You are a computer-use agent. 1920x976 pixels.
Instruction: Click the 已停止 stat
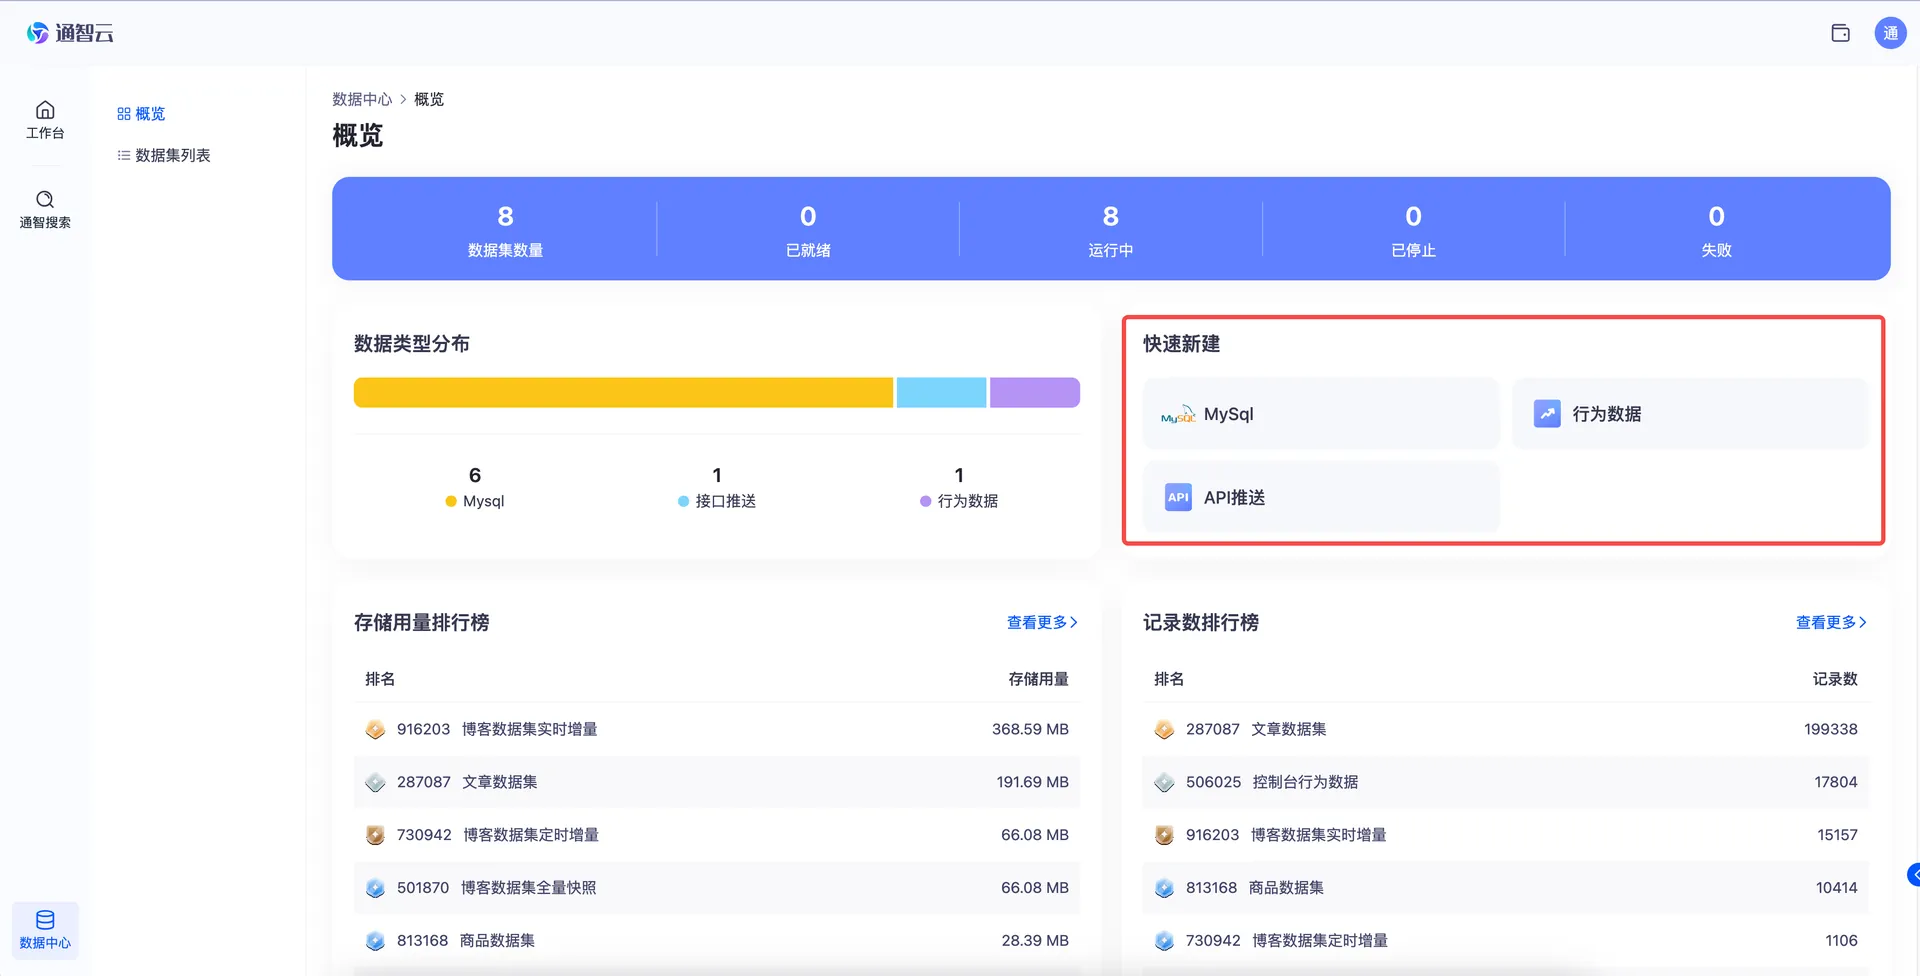pos(1413,230)
